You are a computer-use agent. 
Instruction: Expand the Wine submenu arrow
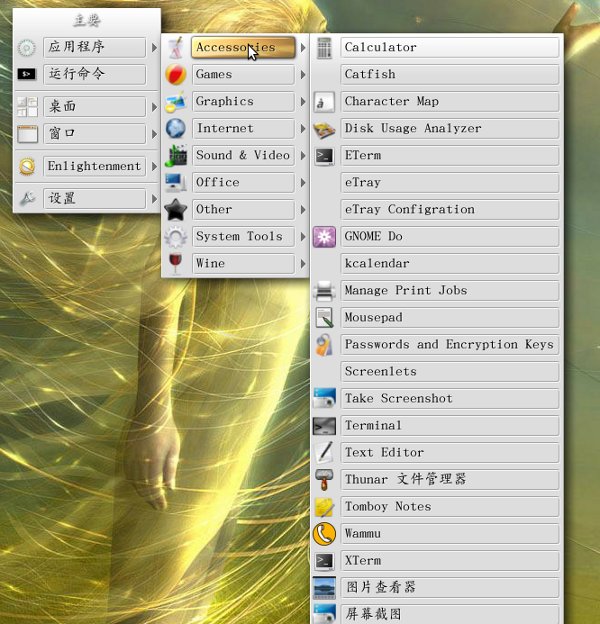tap(303, 263)
